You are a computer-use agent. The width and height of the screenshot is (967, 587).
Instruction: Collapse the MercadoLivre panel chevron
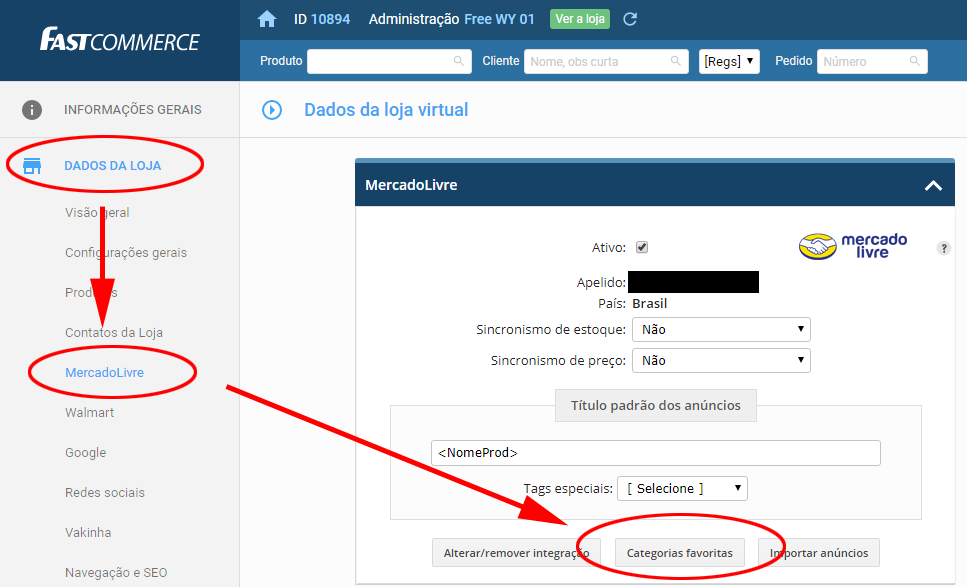coord(933,186)
